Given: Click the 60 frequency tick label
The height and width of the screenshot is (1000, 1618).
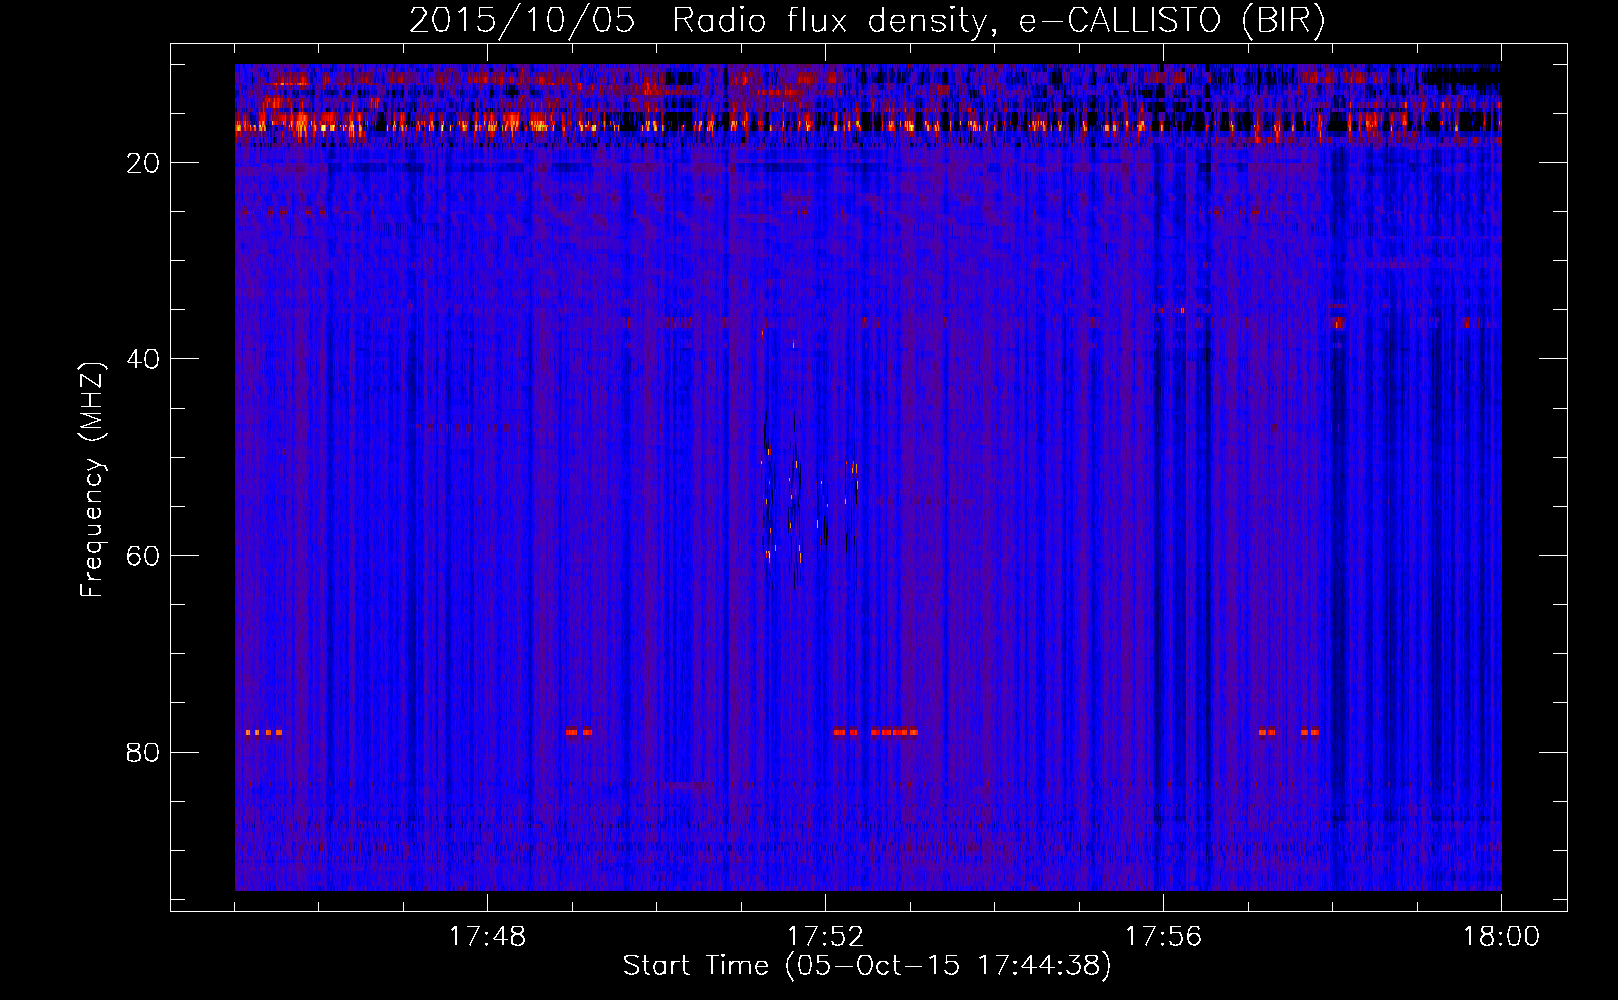Looking at the screenshot, I should (x=143, y=556).
